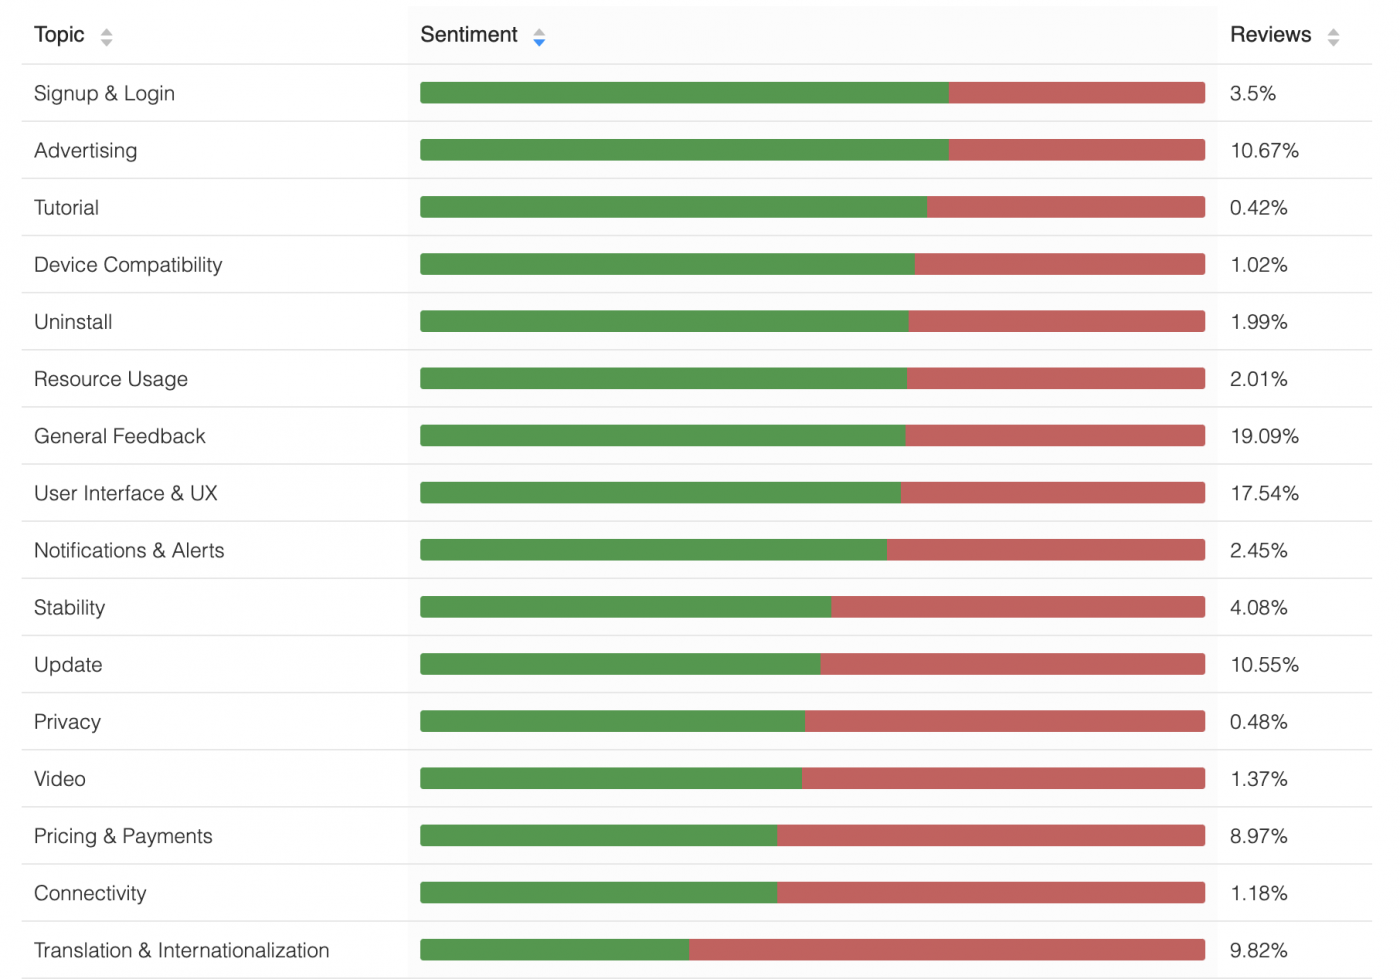Click the green sentiment segment for Stability
The height and width of the screenshot is (979, 1400).
tap(625, 606)
